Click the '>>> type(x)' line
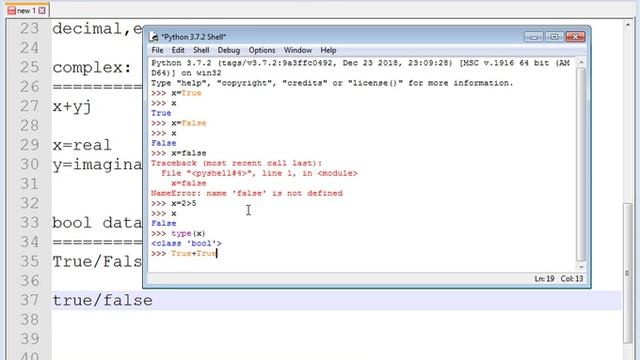 (x=178, y=233)
